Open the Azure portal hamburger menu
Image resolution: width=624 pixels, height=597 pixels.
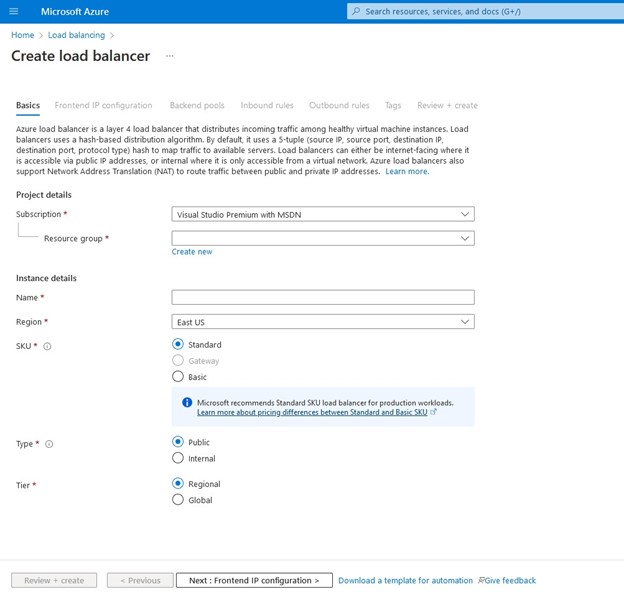(14, 11)
